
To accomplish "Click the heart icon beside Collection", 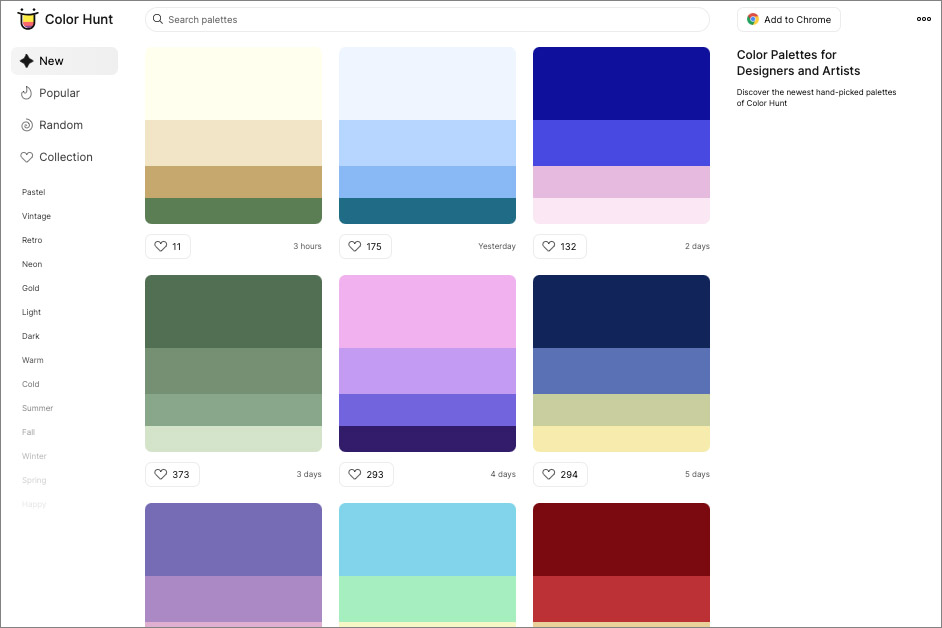I will point(27,157).
